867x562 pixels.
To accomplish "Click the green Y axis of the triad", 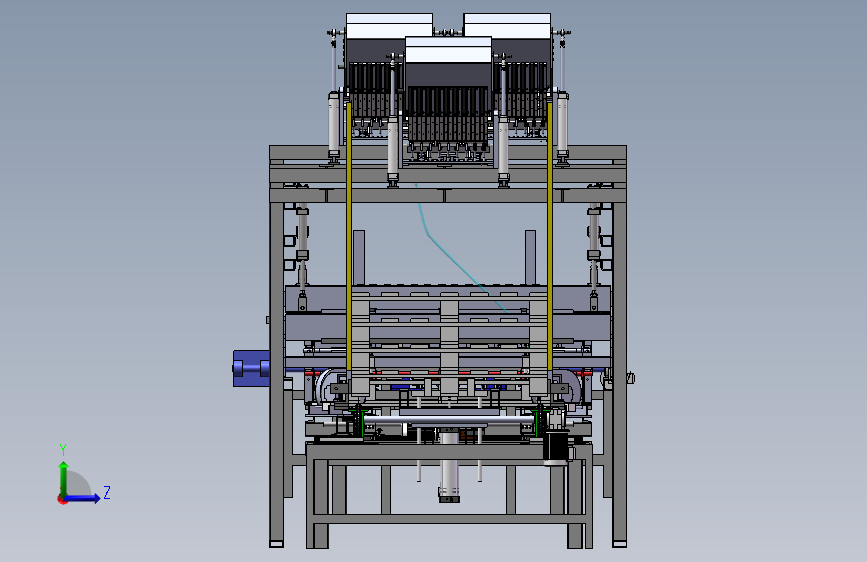I will [x=64, y=479].
